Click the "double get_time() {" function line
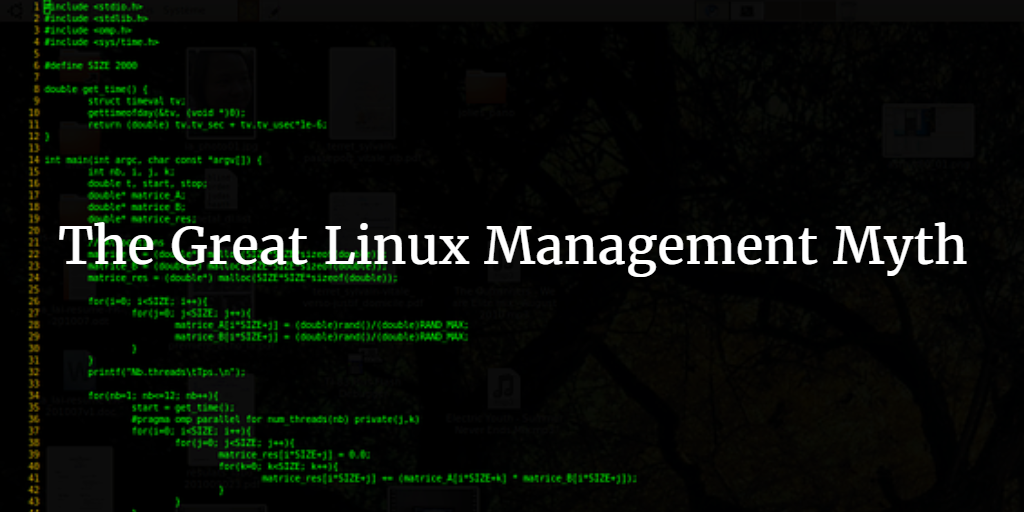1024x512 pixels. pos(96,89)
